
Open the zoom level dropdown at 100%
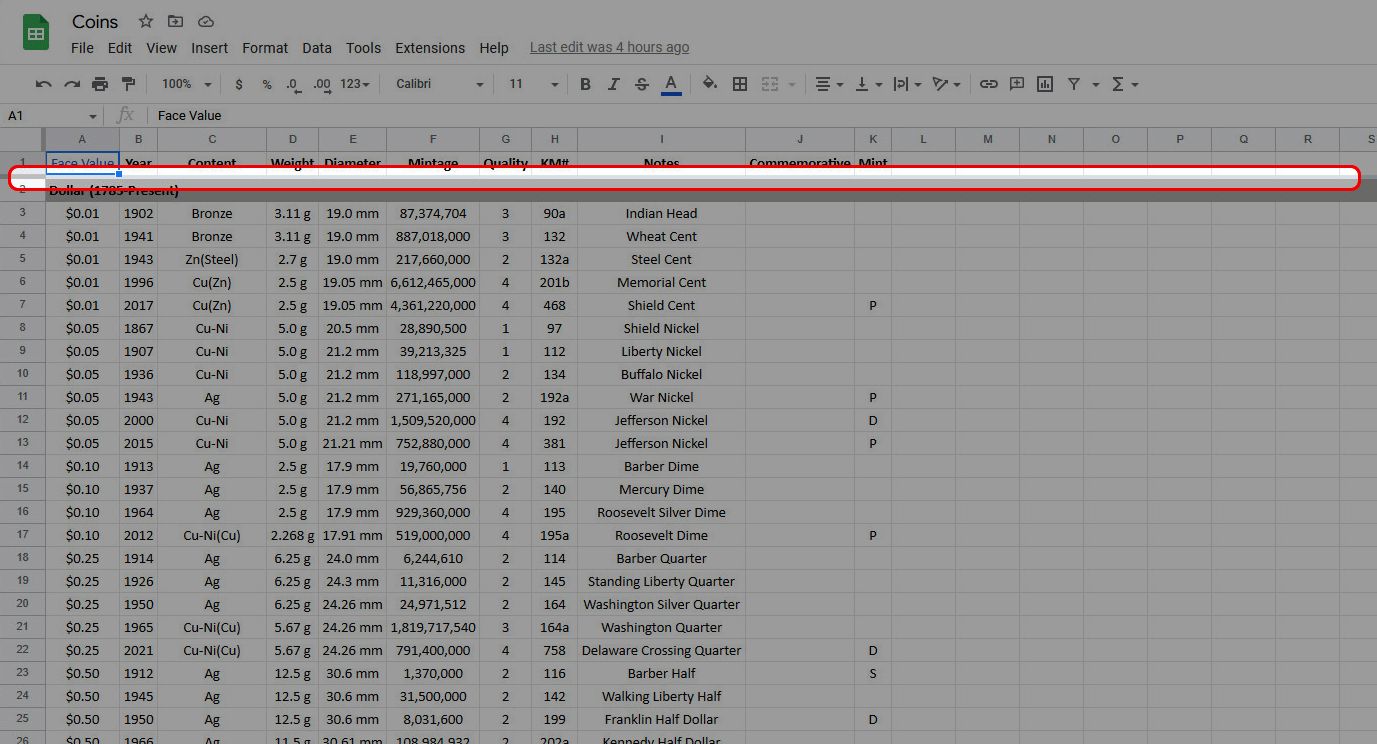click(186, 84)
